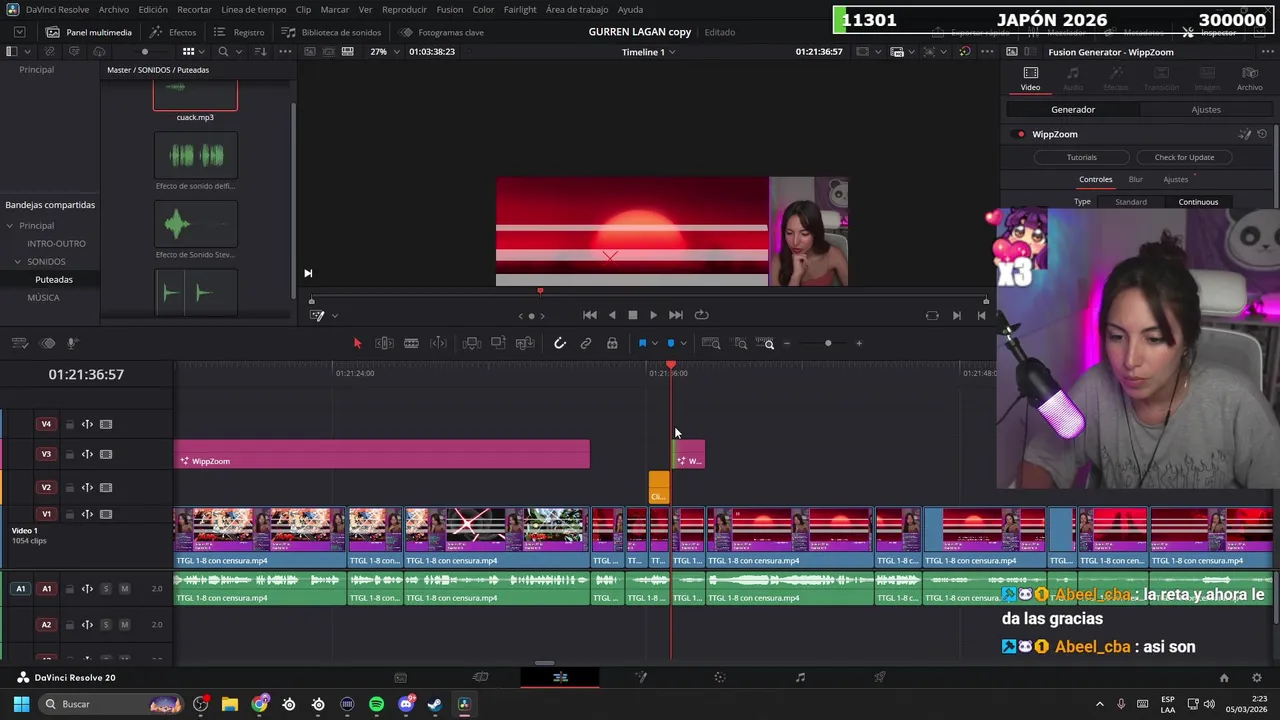This screenshot has width=1280, height=720.
Task: Open project settings gear icon
Action: (1257, 678)
